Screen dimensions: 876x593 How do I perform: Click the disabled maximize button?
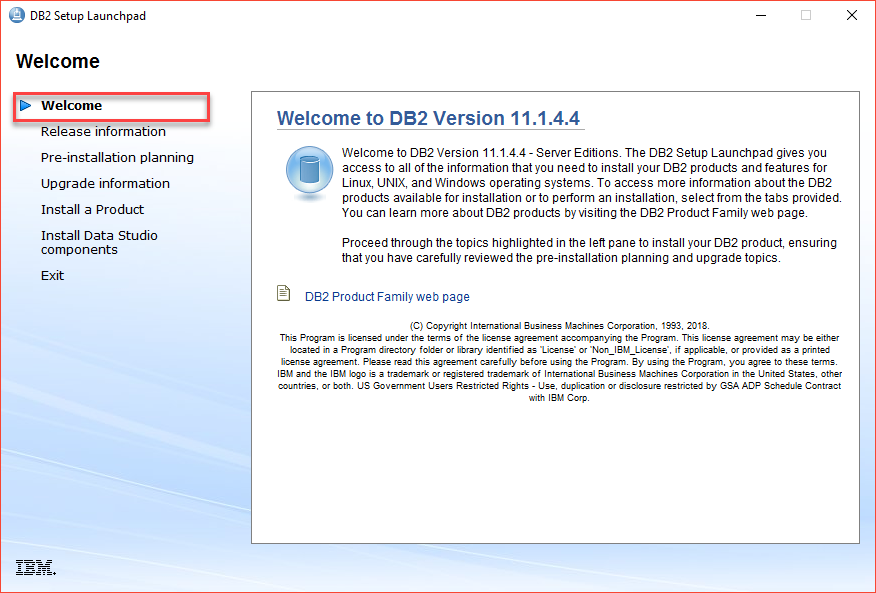pos(806,15)
